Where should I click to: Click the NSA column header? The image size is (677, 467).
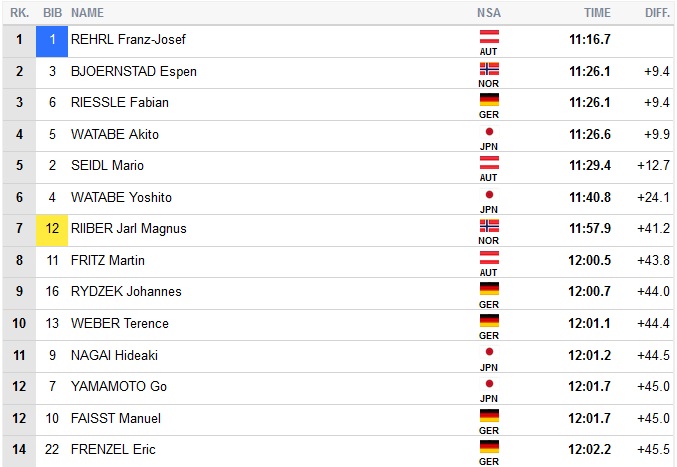tap(489, 13)
